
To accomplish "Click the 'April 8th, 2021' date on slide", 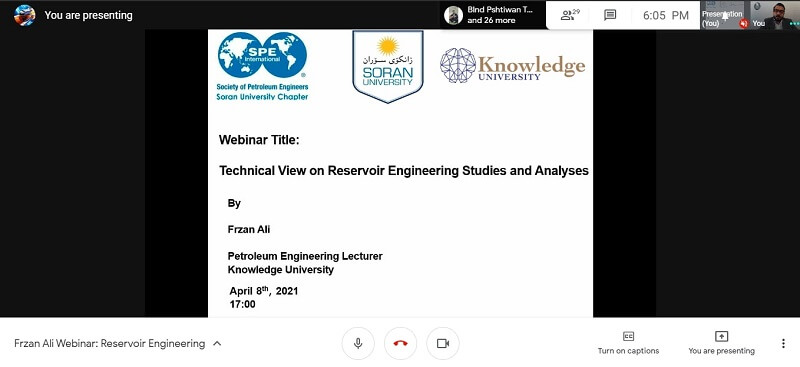I will point(264,291).
